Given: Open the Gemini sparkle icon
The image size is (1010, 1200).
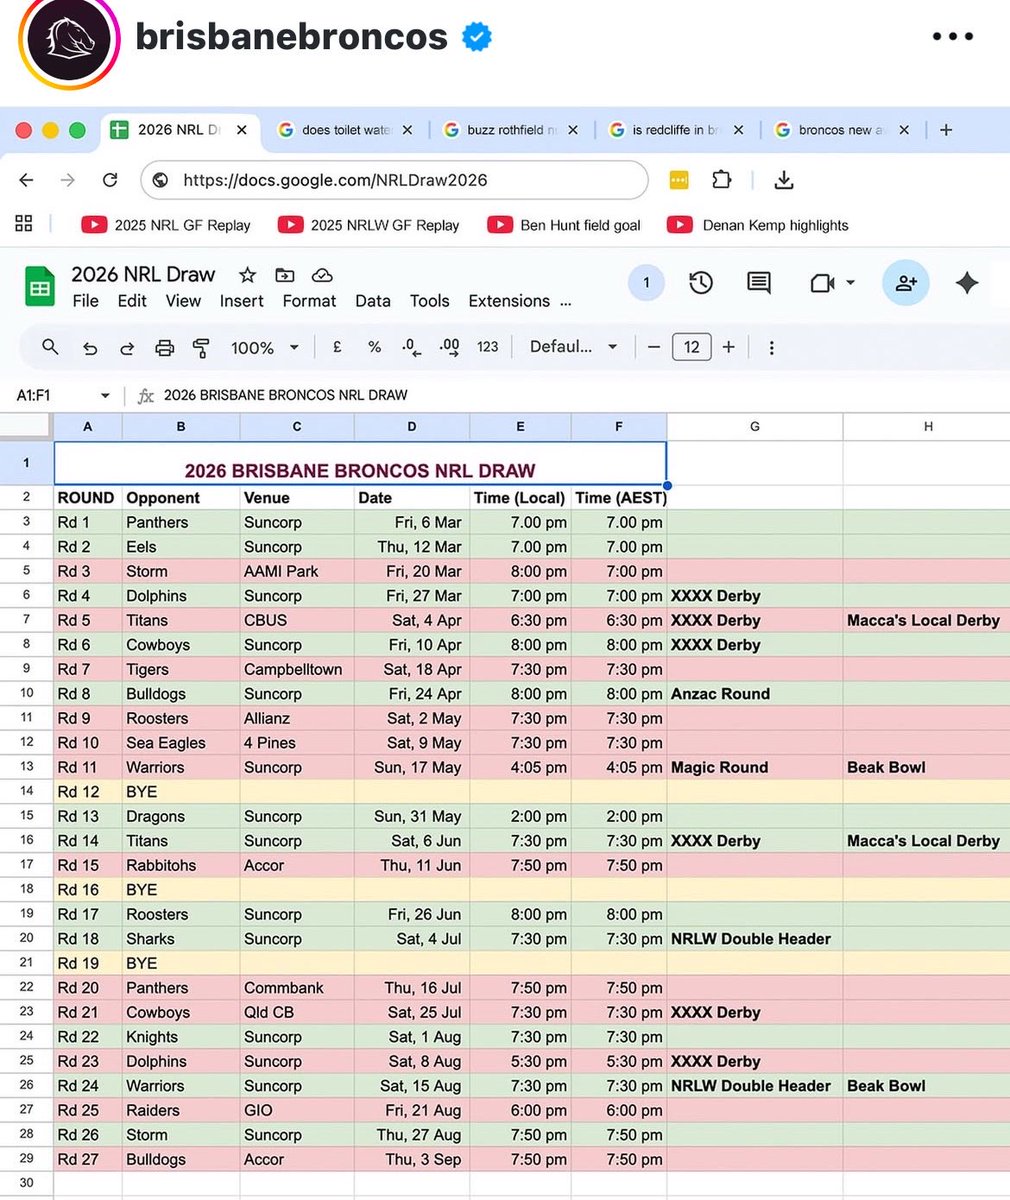Looking at the screenshot, I should pyautogui.click(x=967, y=283).
